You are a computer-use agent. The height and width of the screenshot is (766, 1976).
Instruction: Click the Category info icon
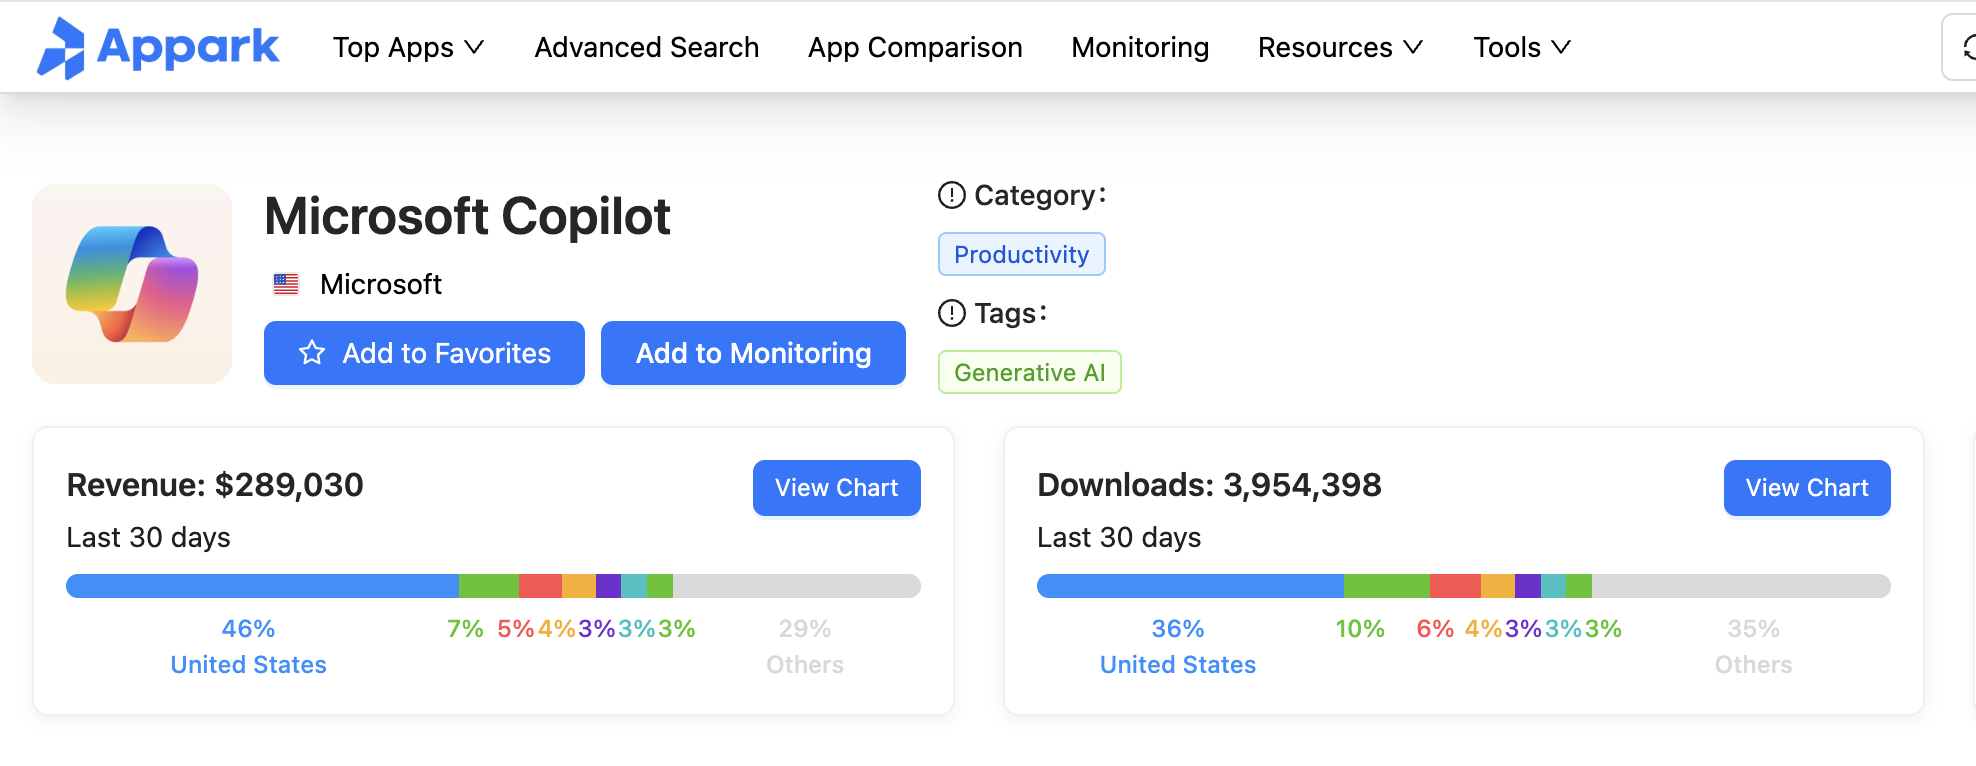coord(952,195)
